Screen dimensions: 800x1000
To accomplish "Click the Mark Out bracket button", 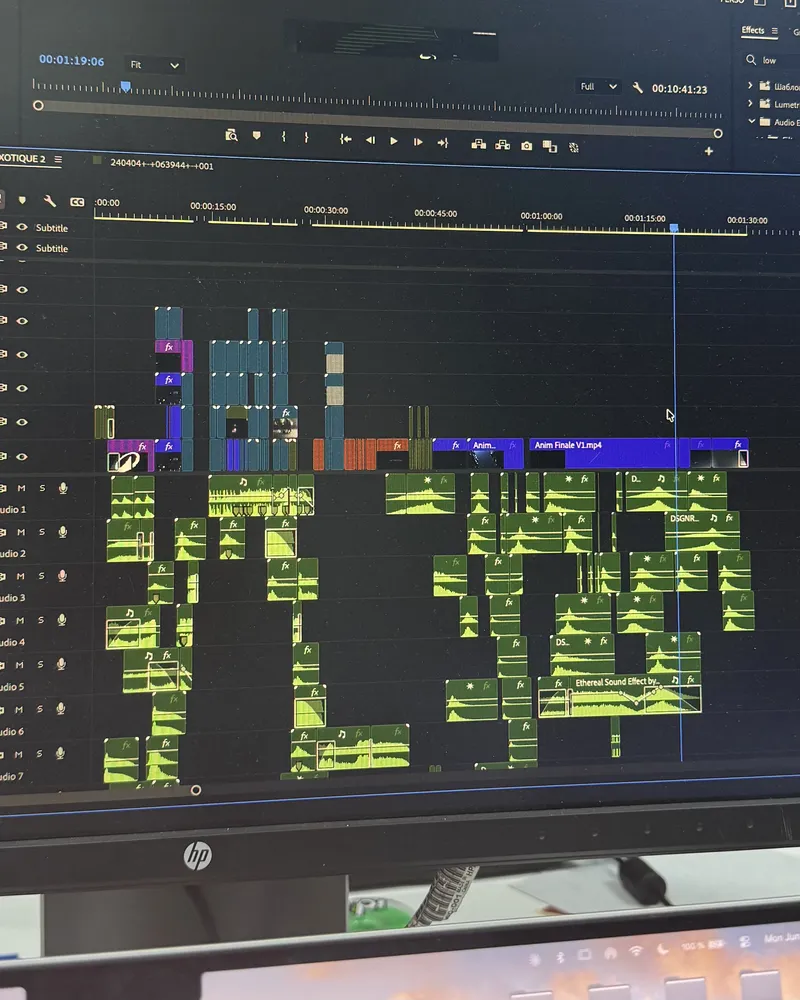I will tap(306, 137).
